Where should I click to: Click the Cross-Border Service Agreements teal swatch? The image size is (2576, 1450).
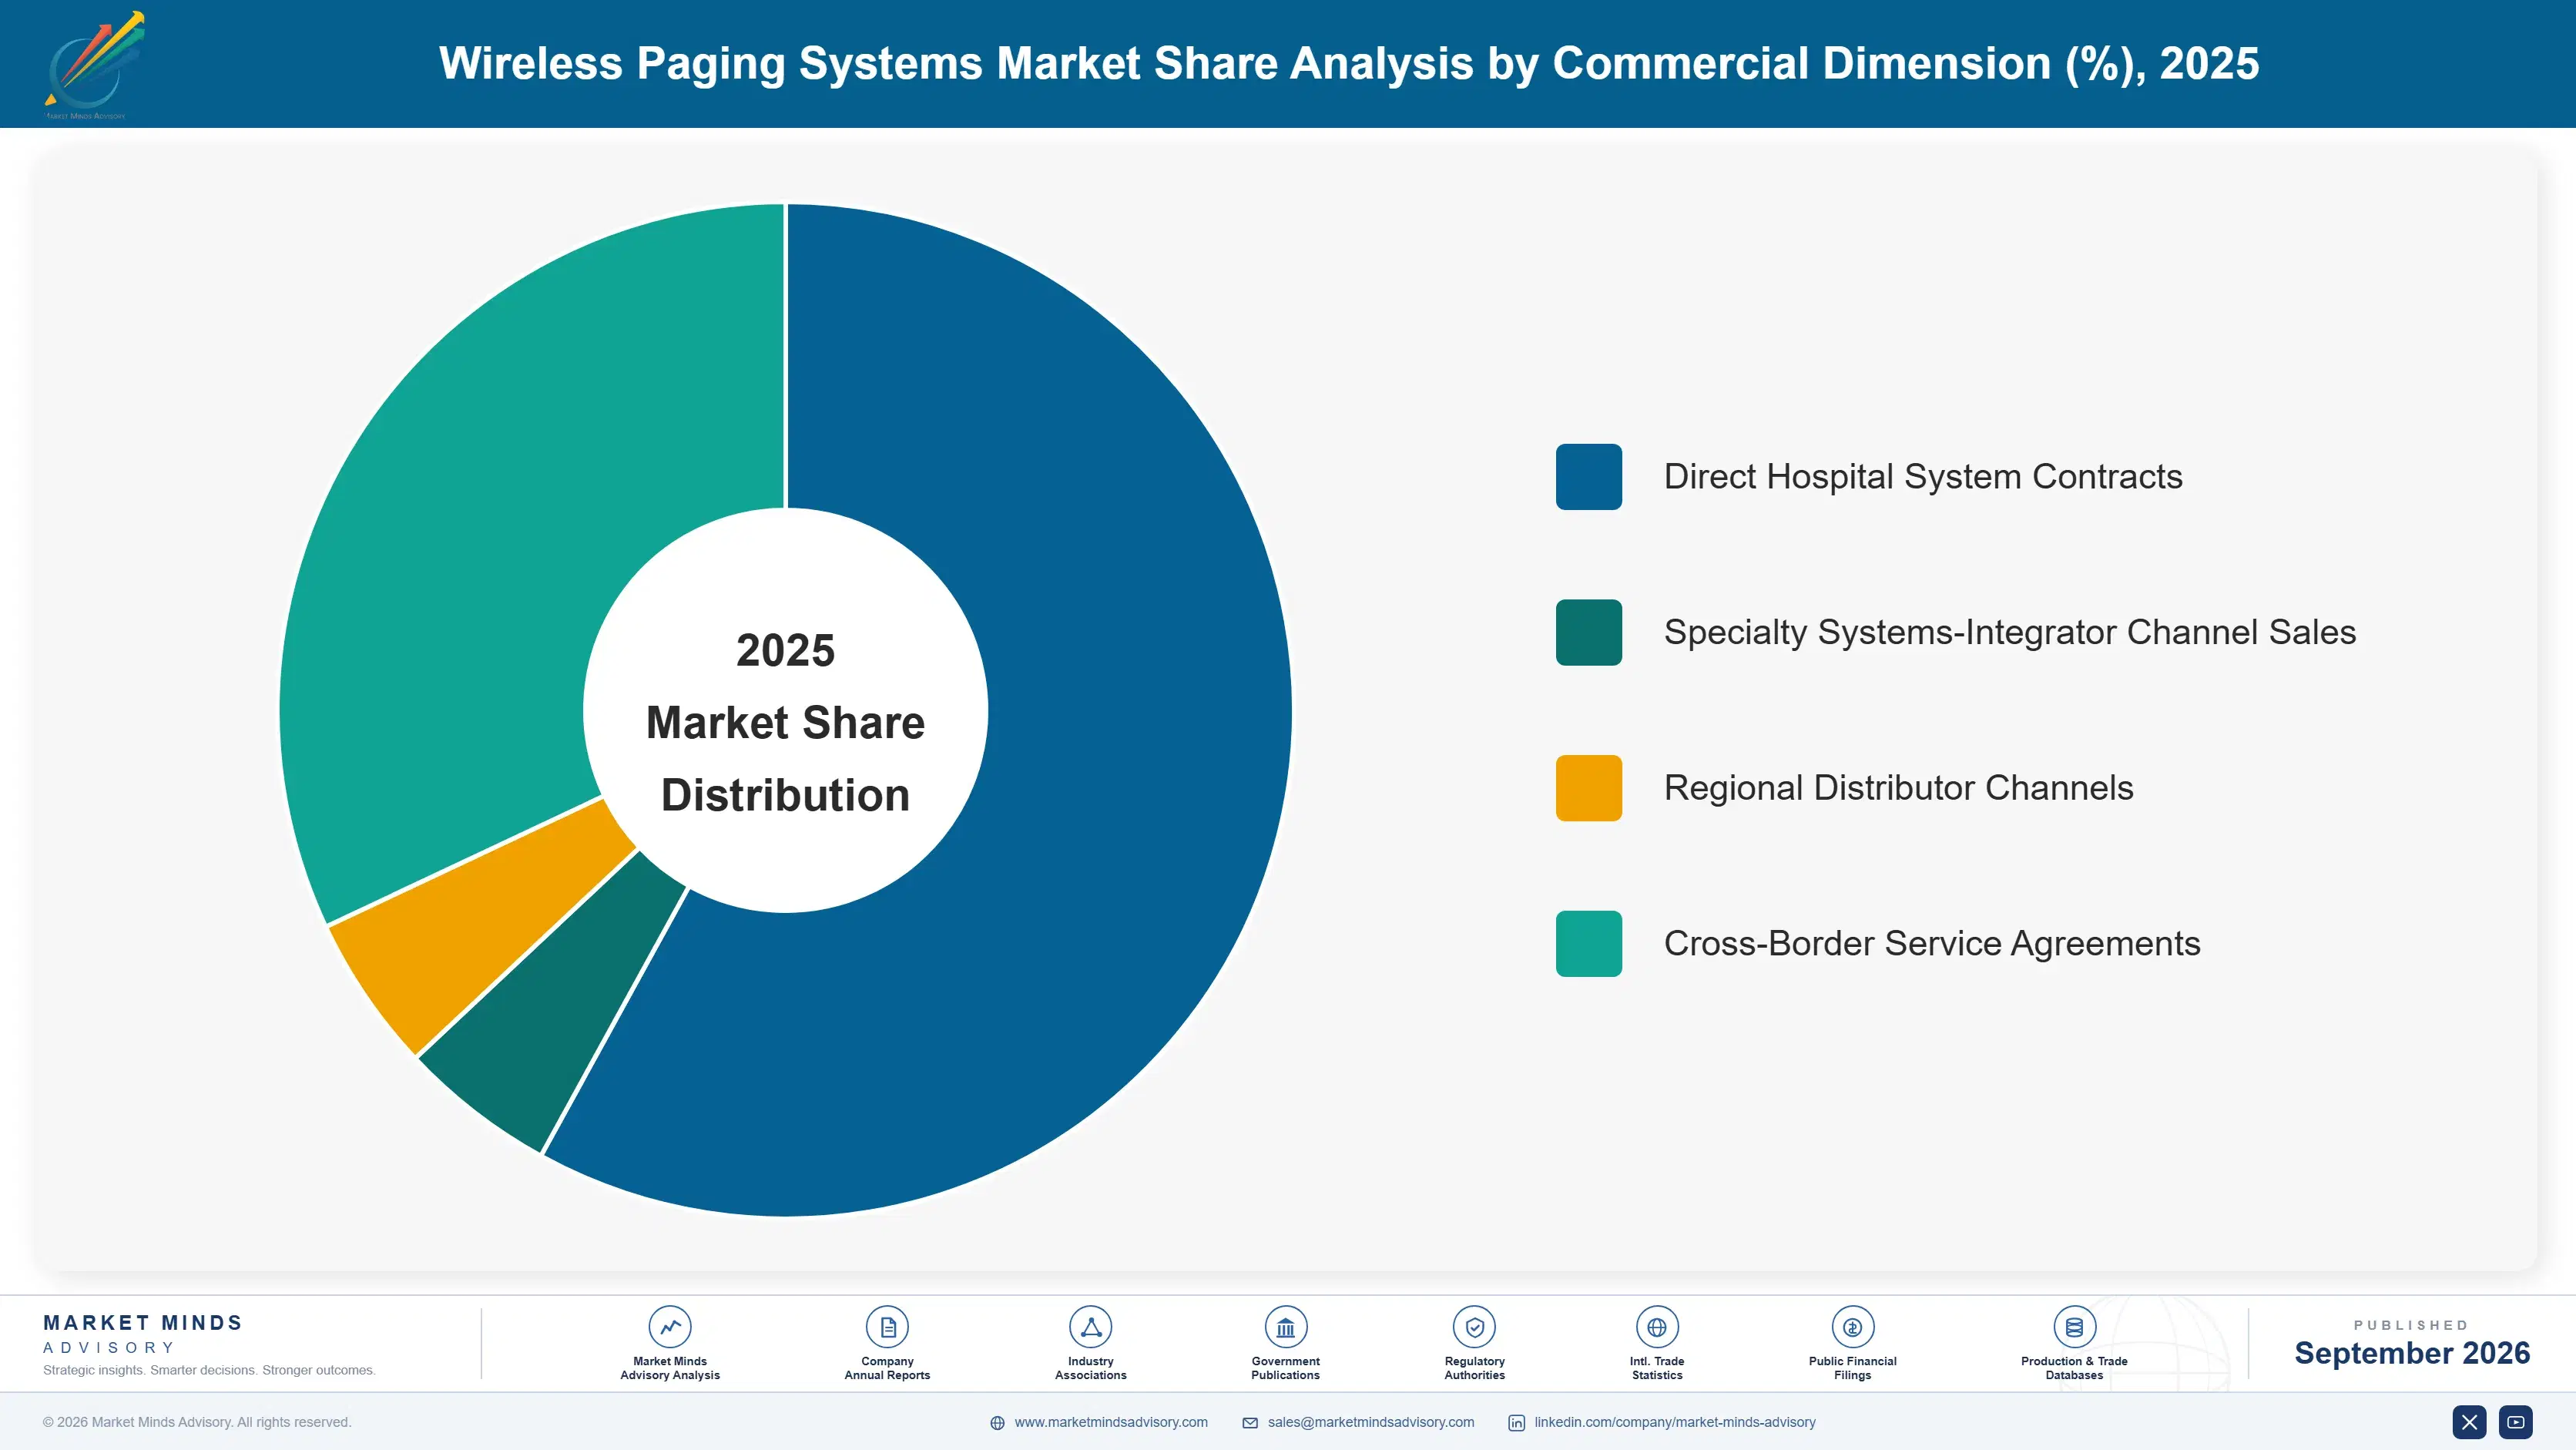pyautogui.click(x=1588, y=943)
